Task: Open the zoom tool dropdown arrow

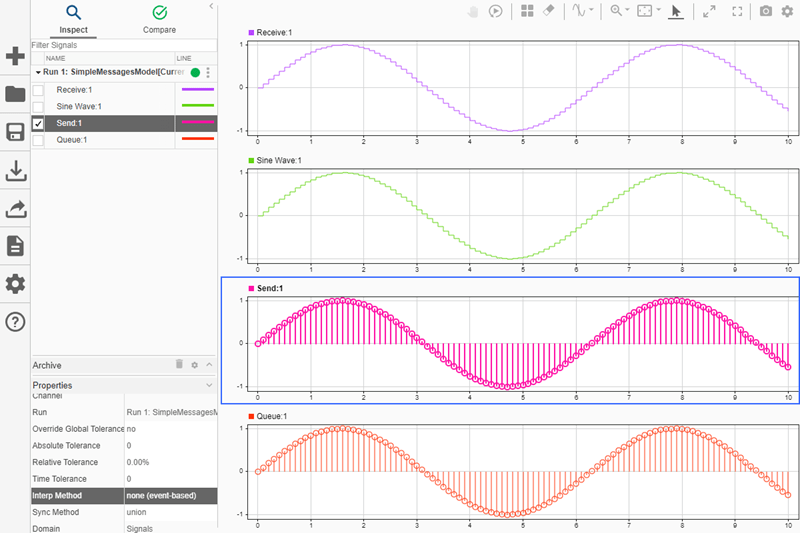Action: [x=626, y=11]
